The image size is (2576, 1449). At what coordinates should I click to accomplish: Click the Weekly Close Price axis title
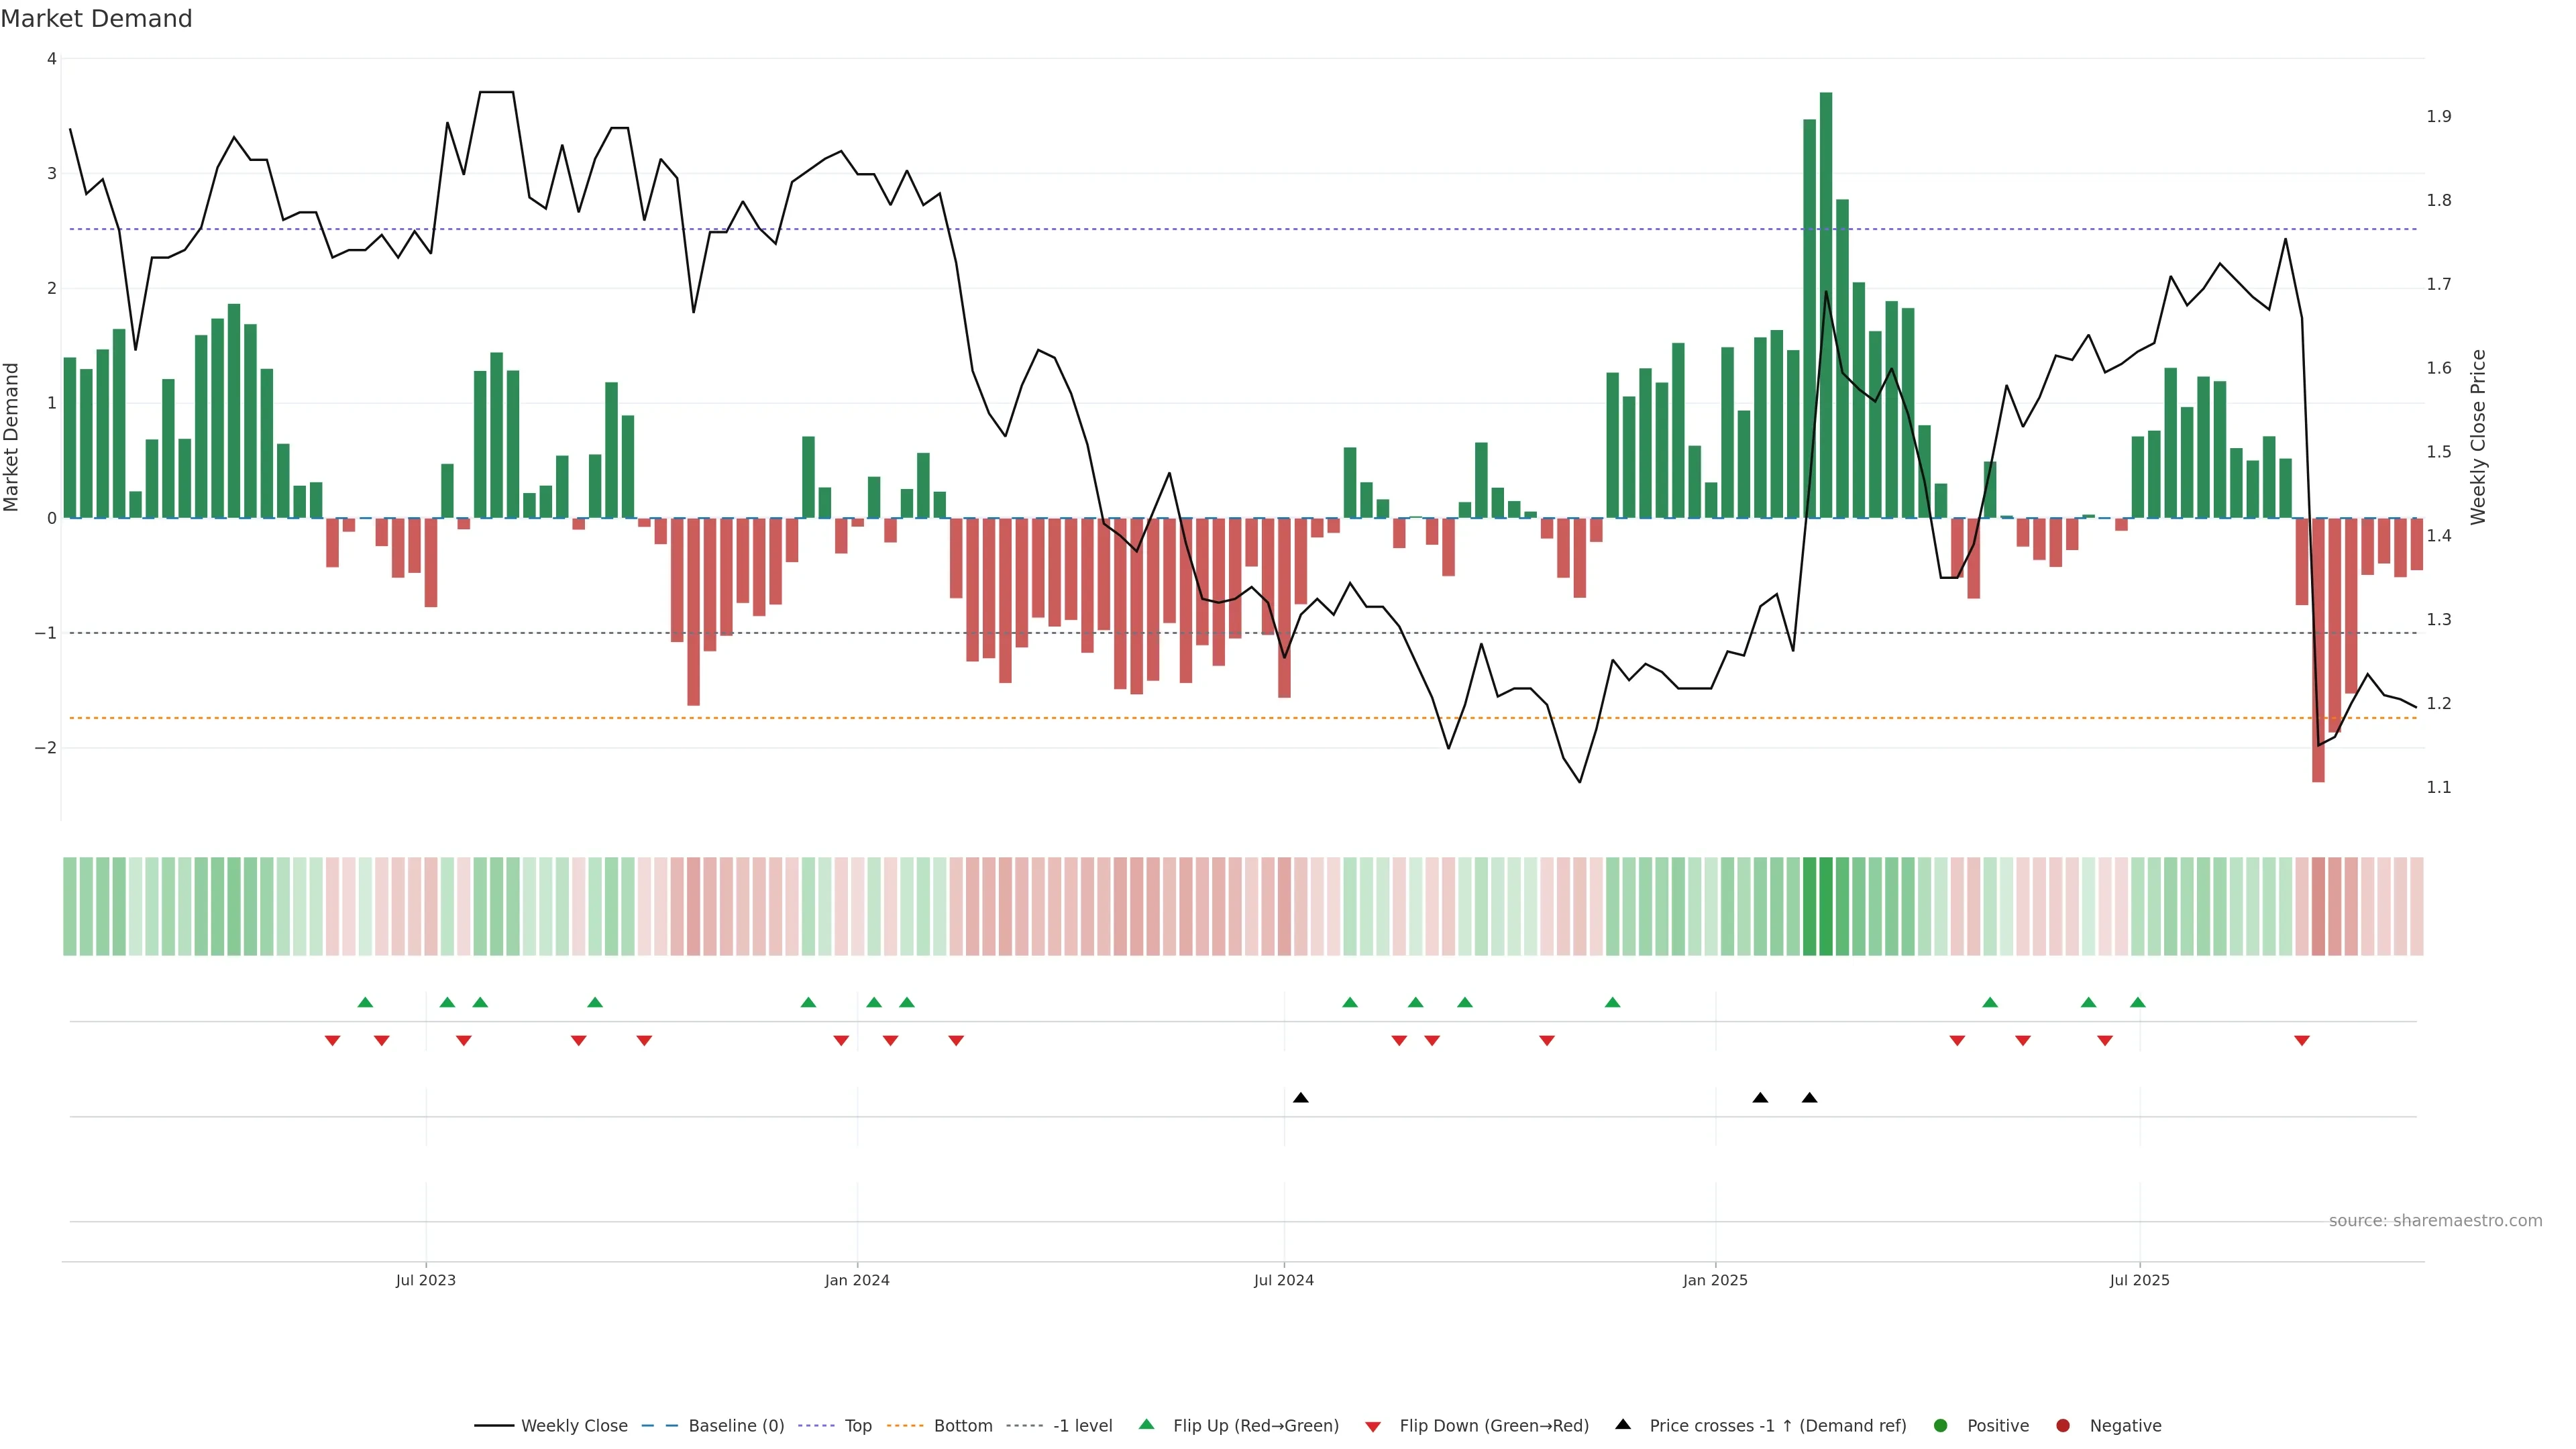[2478, 437]
